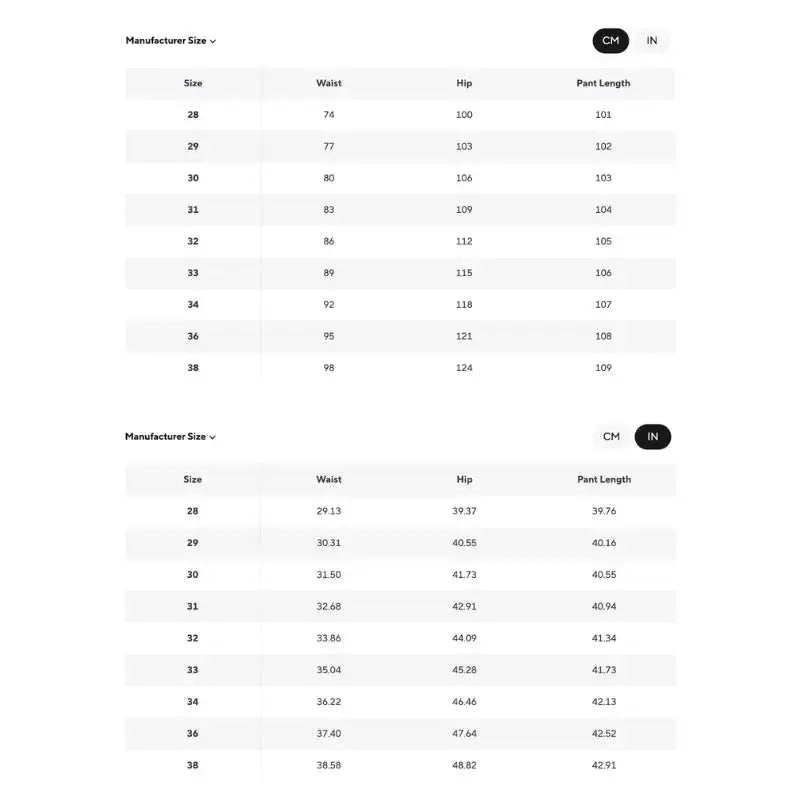Click pant length value 42.91 in last row
800x800 pixels.
point(604,765)
